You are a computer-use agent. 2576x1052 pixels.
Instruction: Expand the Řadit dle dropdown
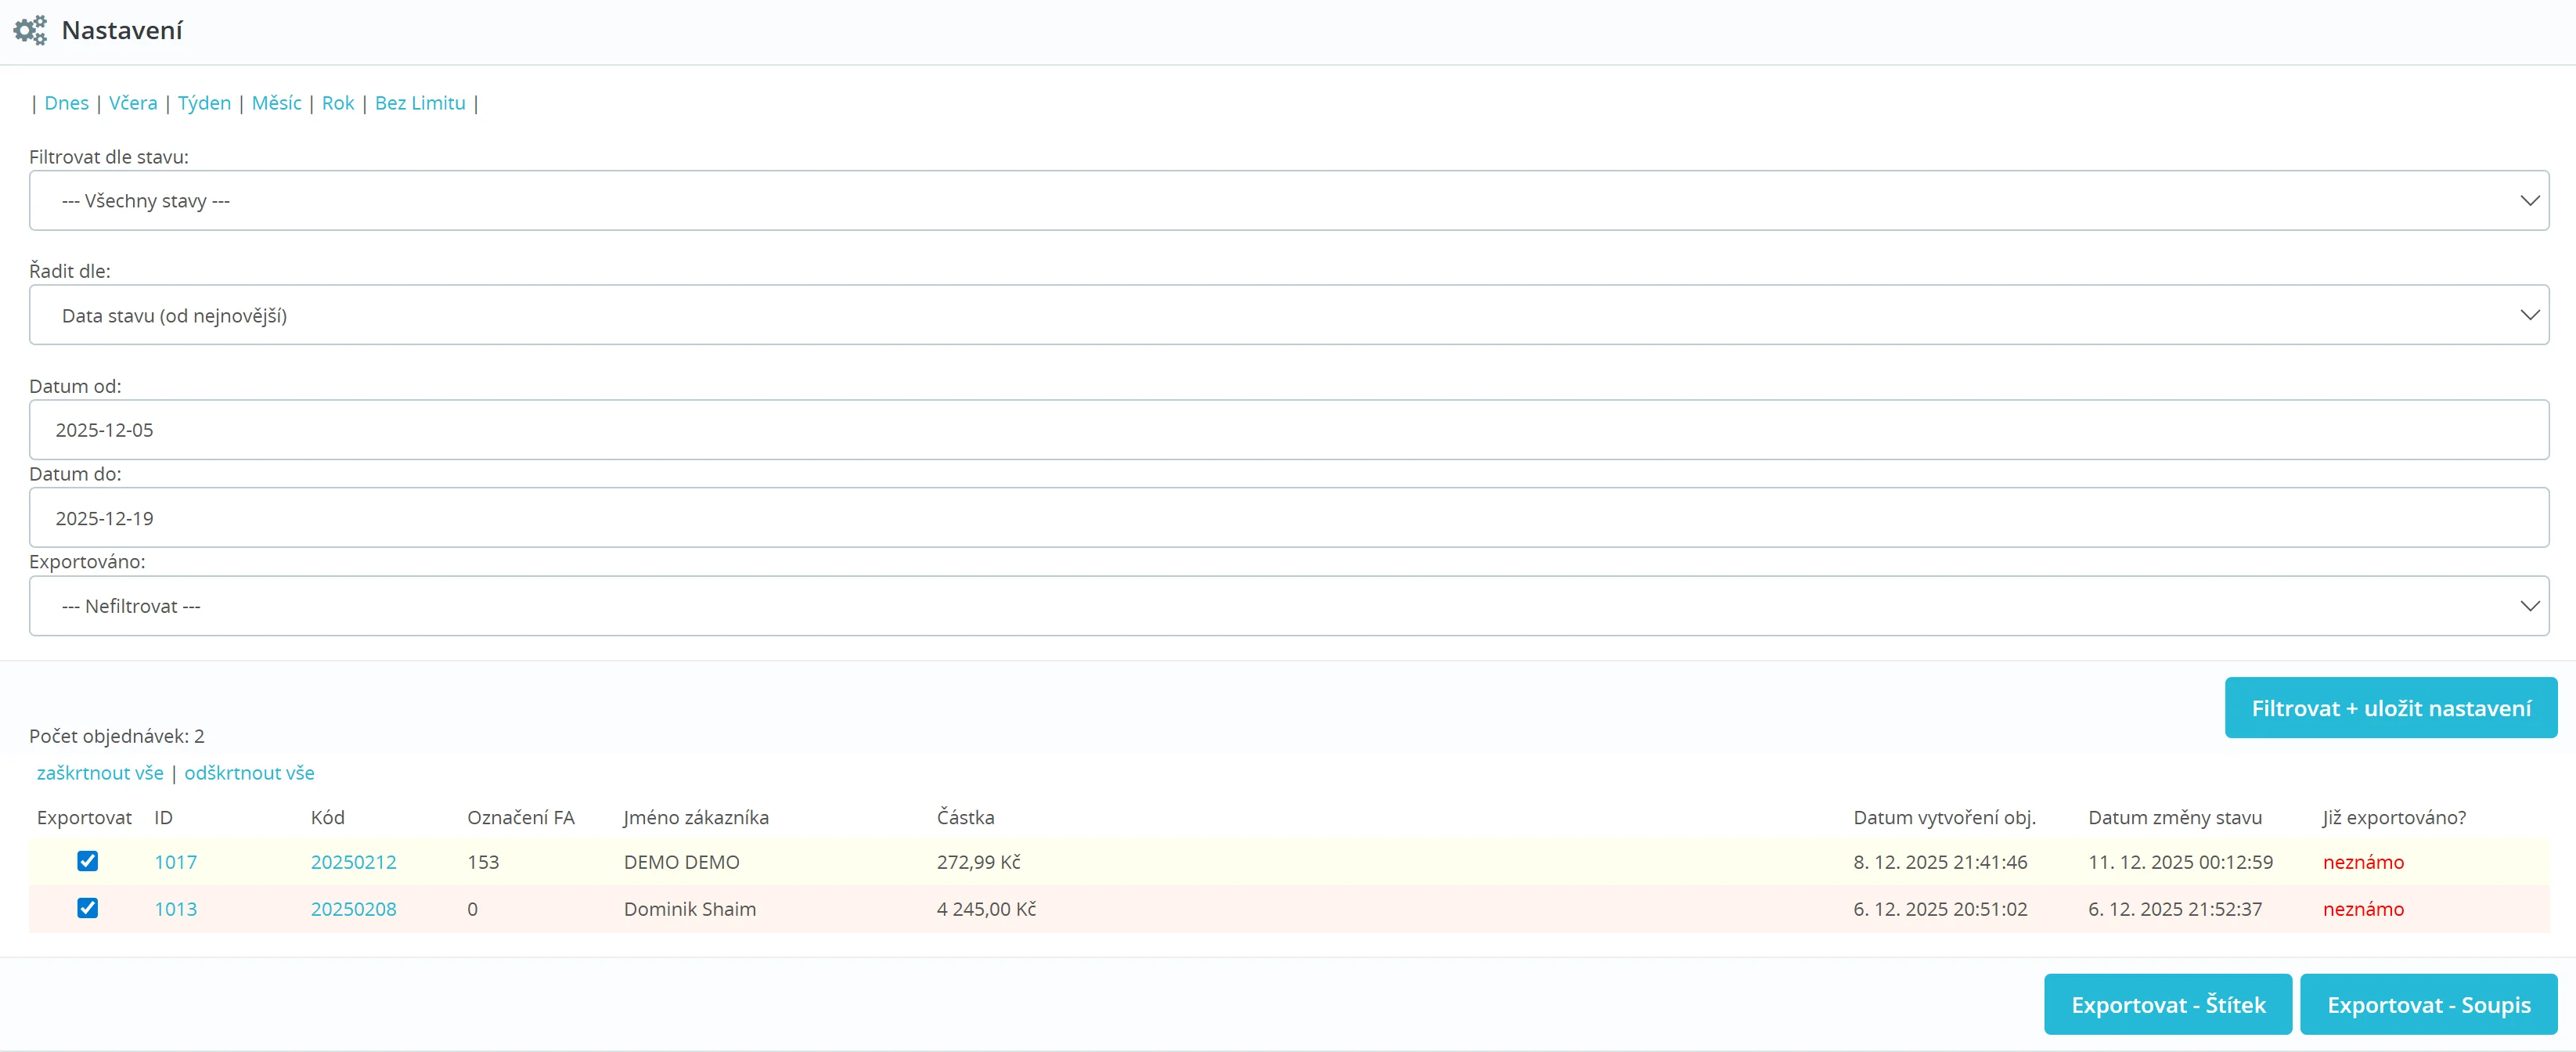(1288, 315)
